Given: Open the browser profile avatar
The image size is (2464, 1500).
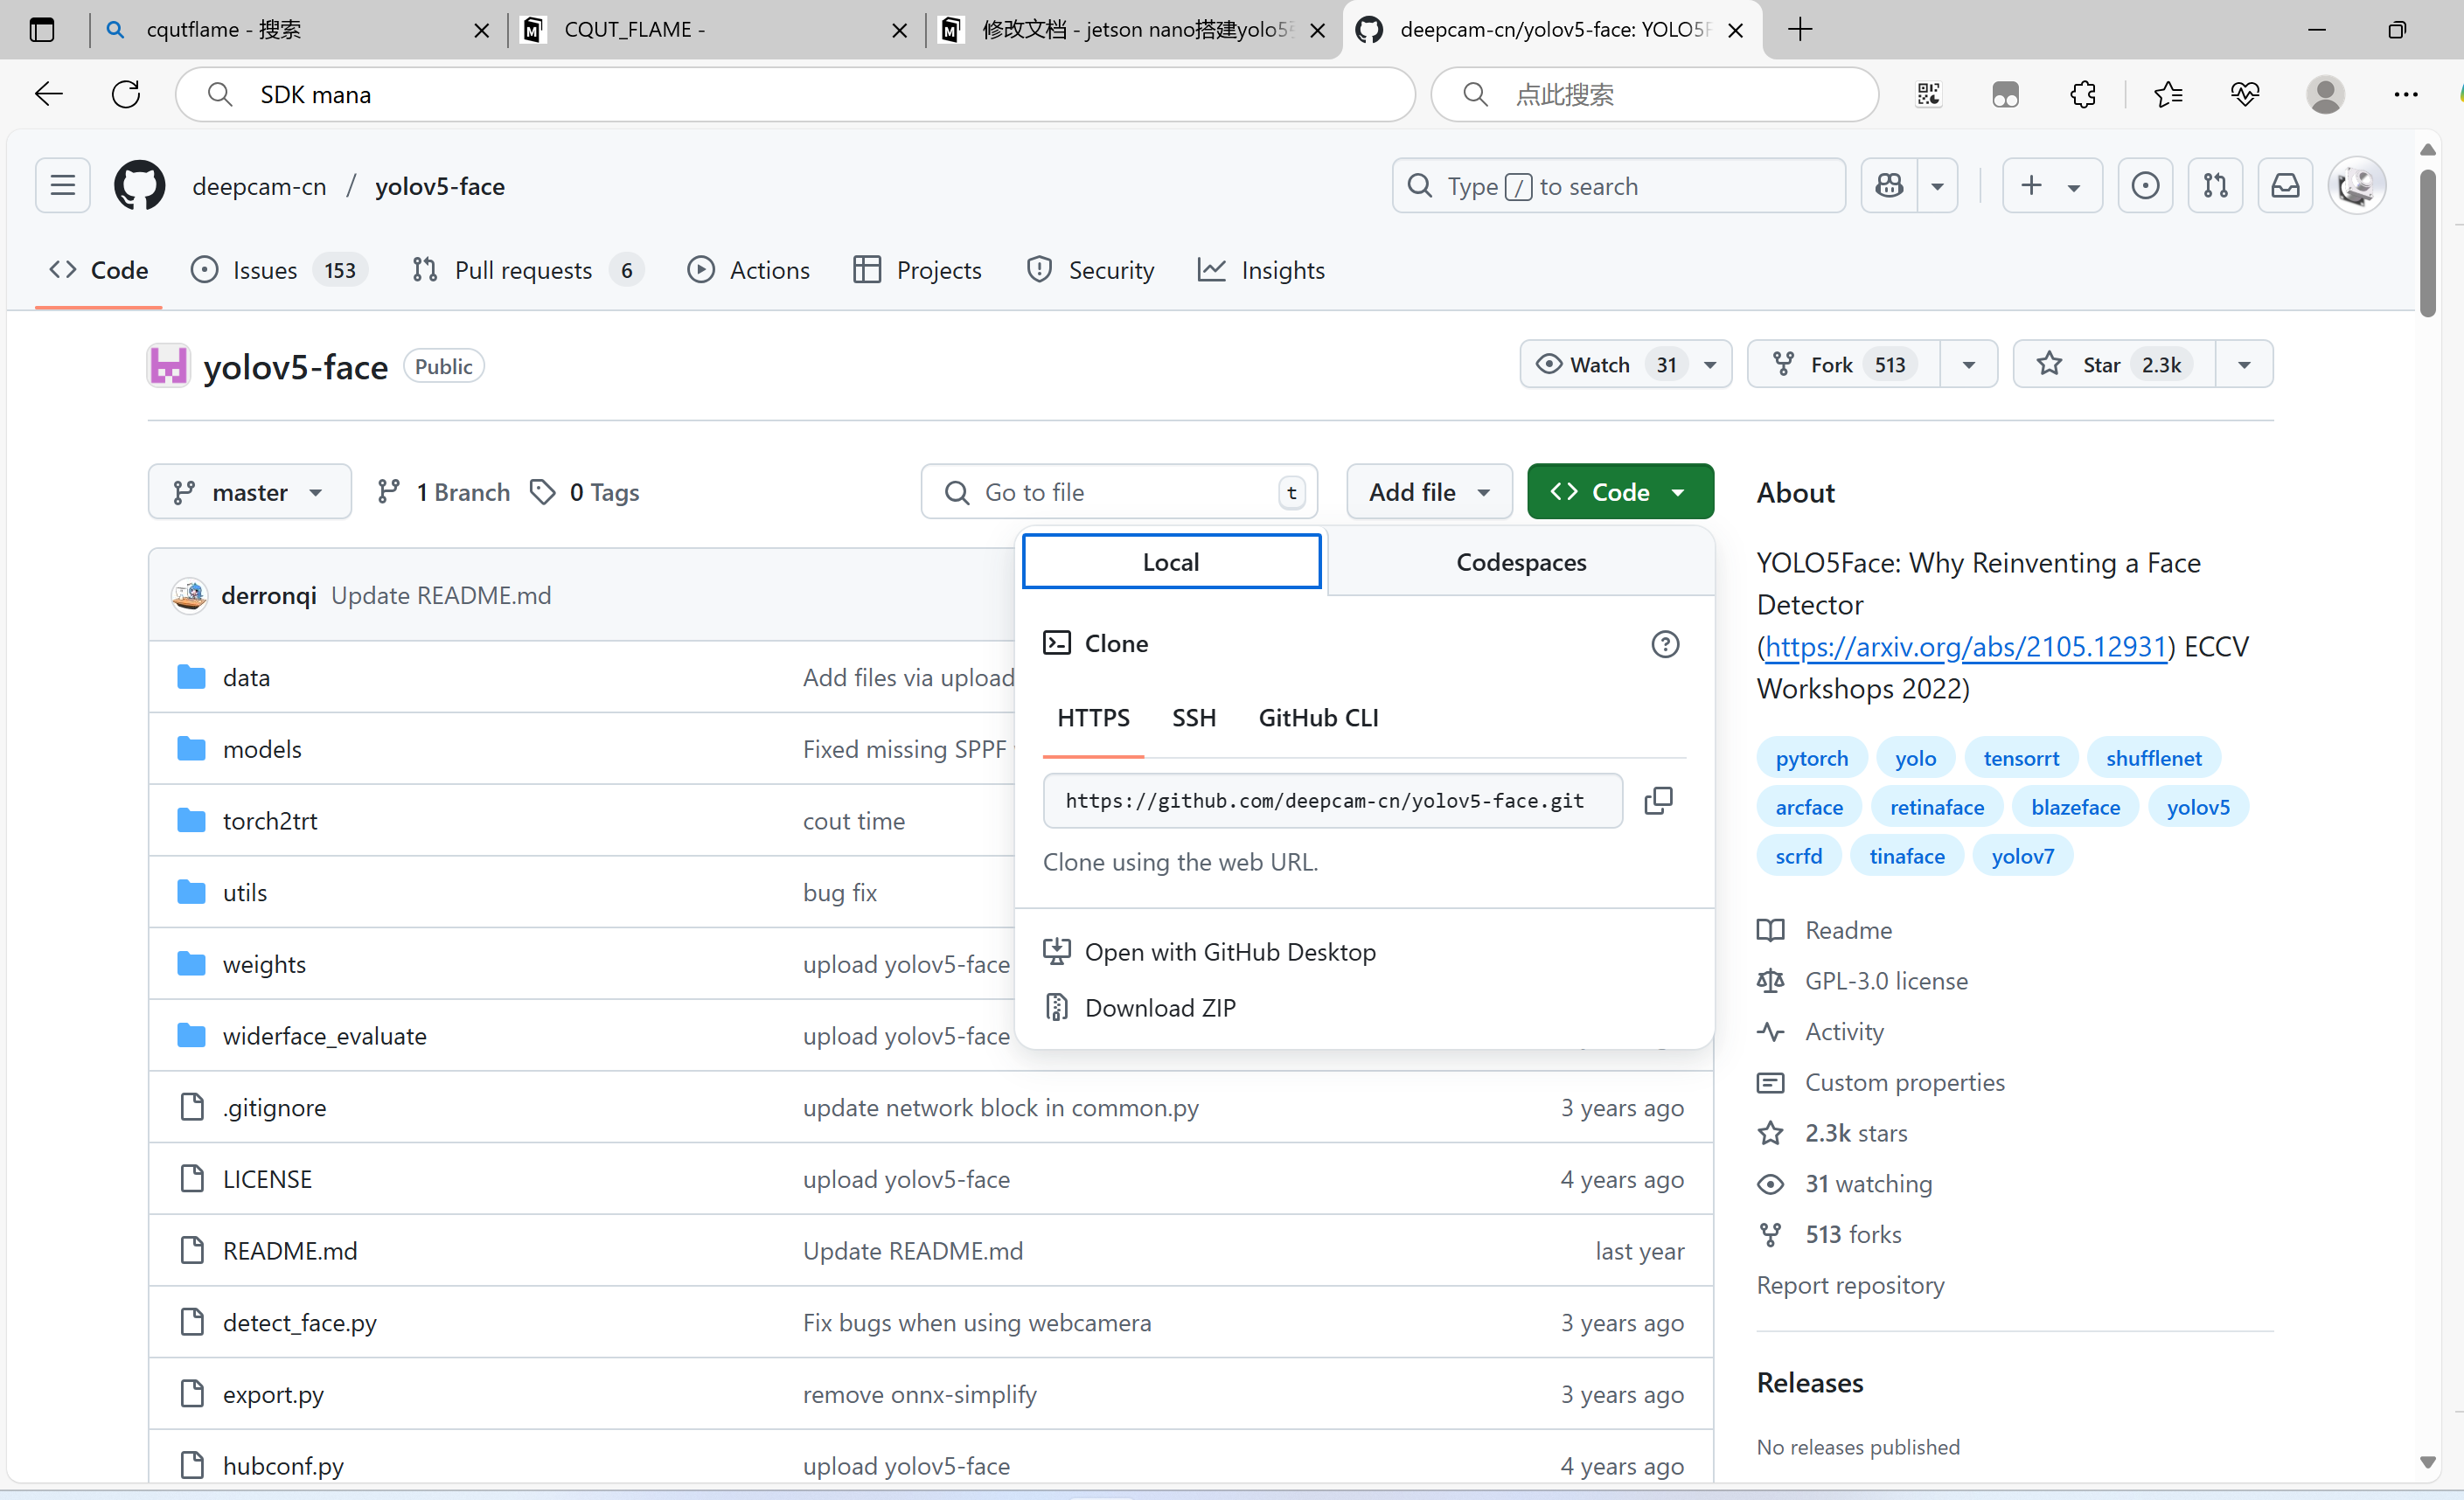Looking at the screenshot, I should [x=2325, y=94].
